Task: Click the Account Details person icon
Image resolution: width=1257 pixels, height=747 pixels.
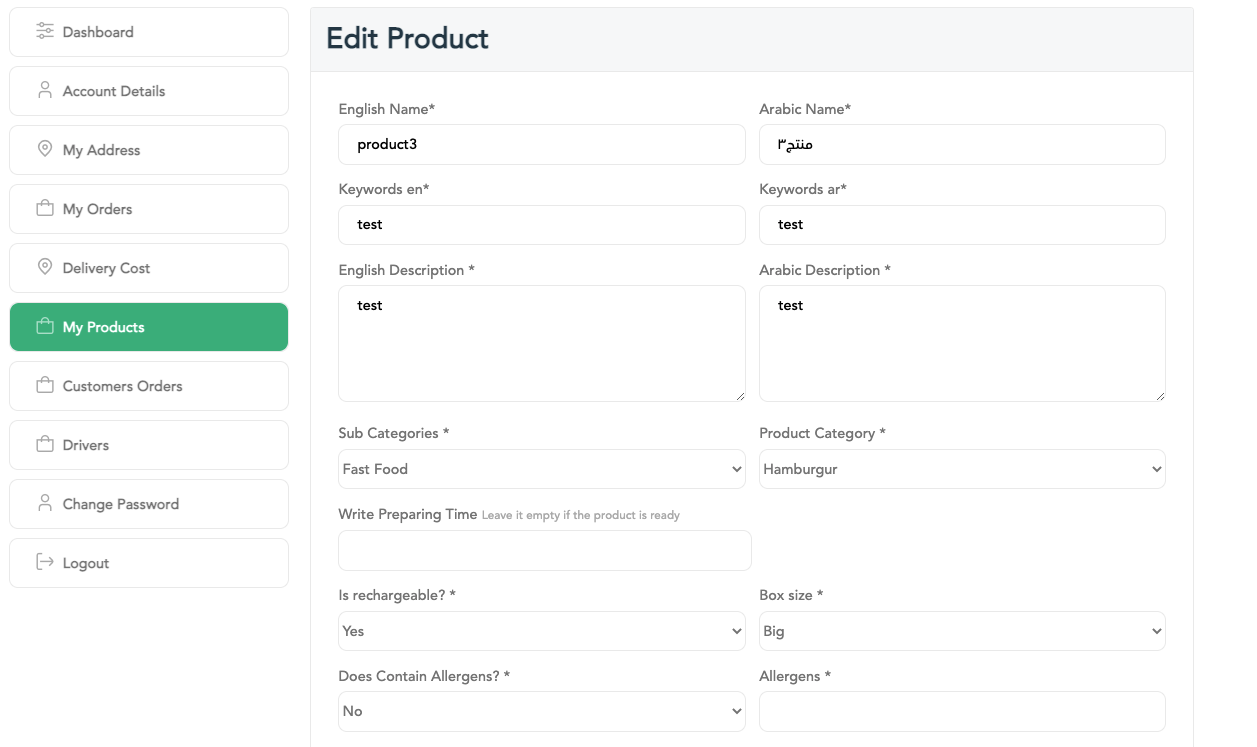Action: tap(44, 91)
